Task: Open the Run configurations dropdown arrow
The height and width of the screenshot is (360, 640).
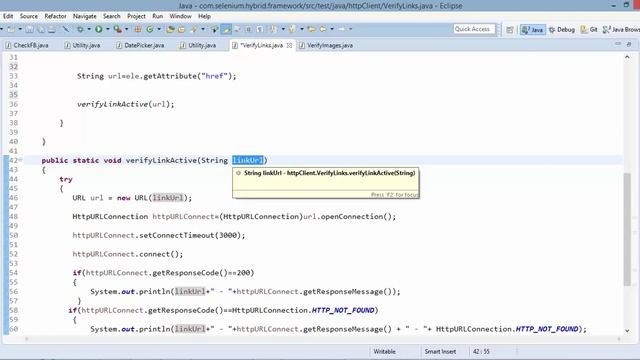Action: [x=108, y=29]
